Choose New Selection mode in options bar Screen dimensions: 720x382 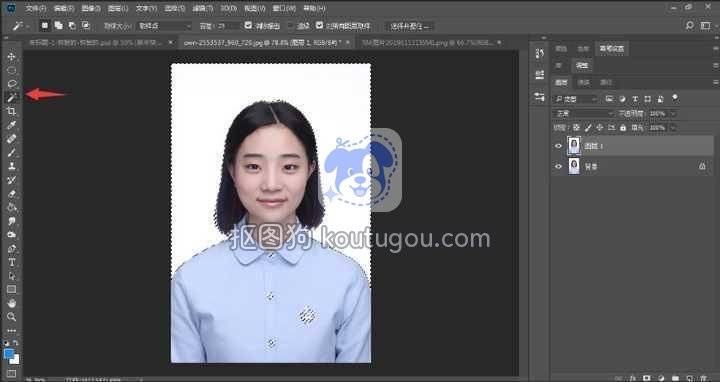click(45, 26)
